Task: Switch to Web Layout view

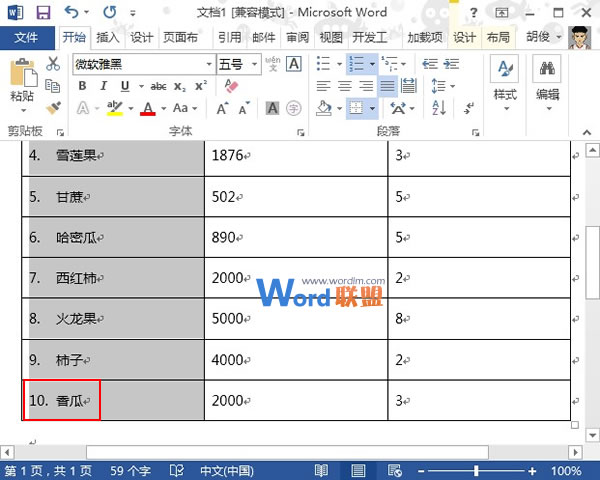Action: 395,470
